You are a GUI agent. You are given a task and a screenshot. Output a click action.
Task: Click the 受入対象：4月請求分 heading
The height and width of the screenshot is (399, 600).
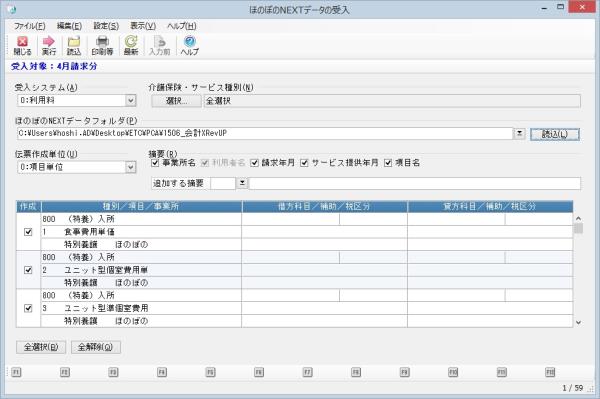coord(54,66)
